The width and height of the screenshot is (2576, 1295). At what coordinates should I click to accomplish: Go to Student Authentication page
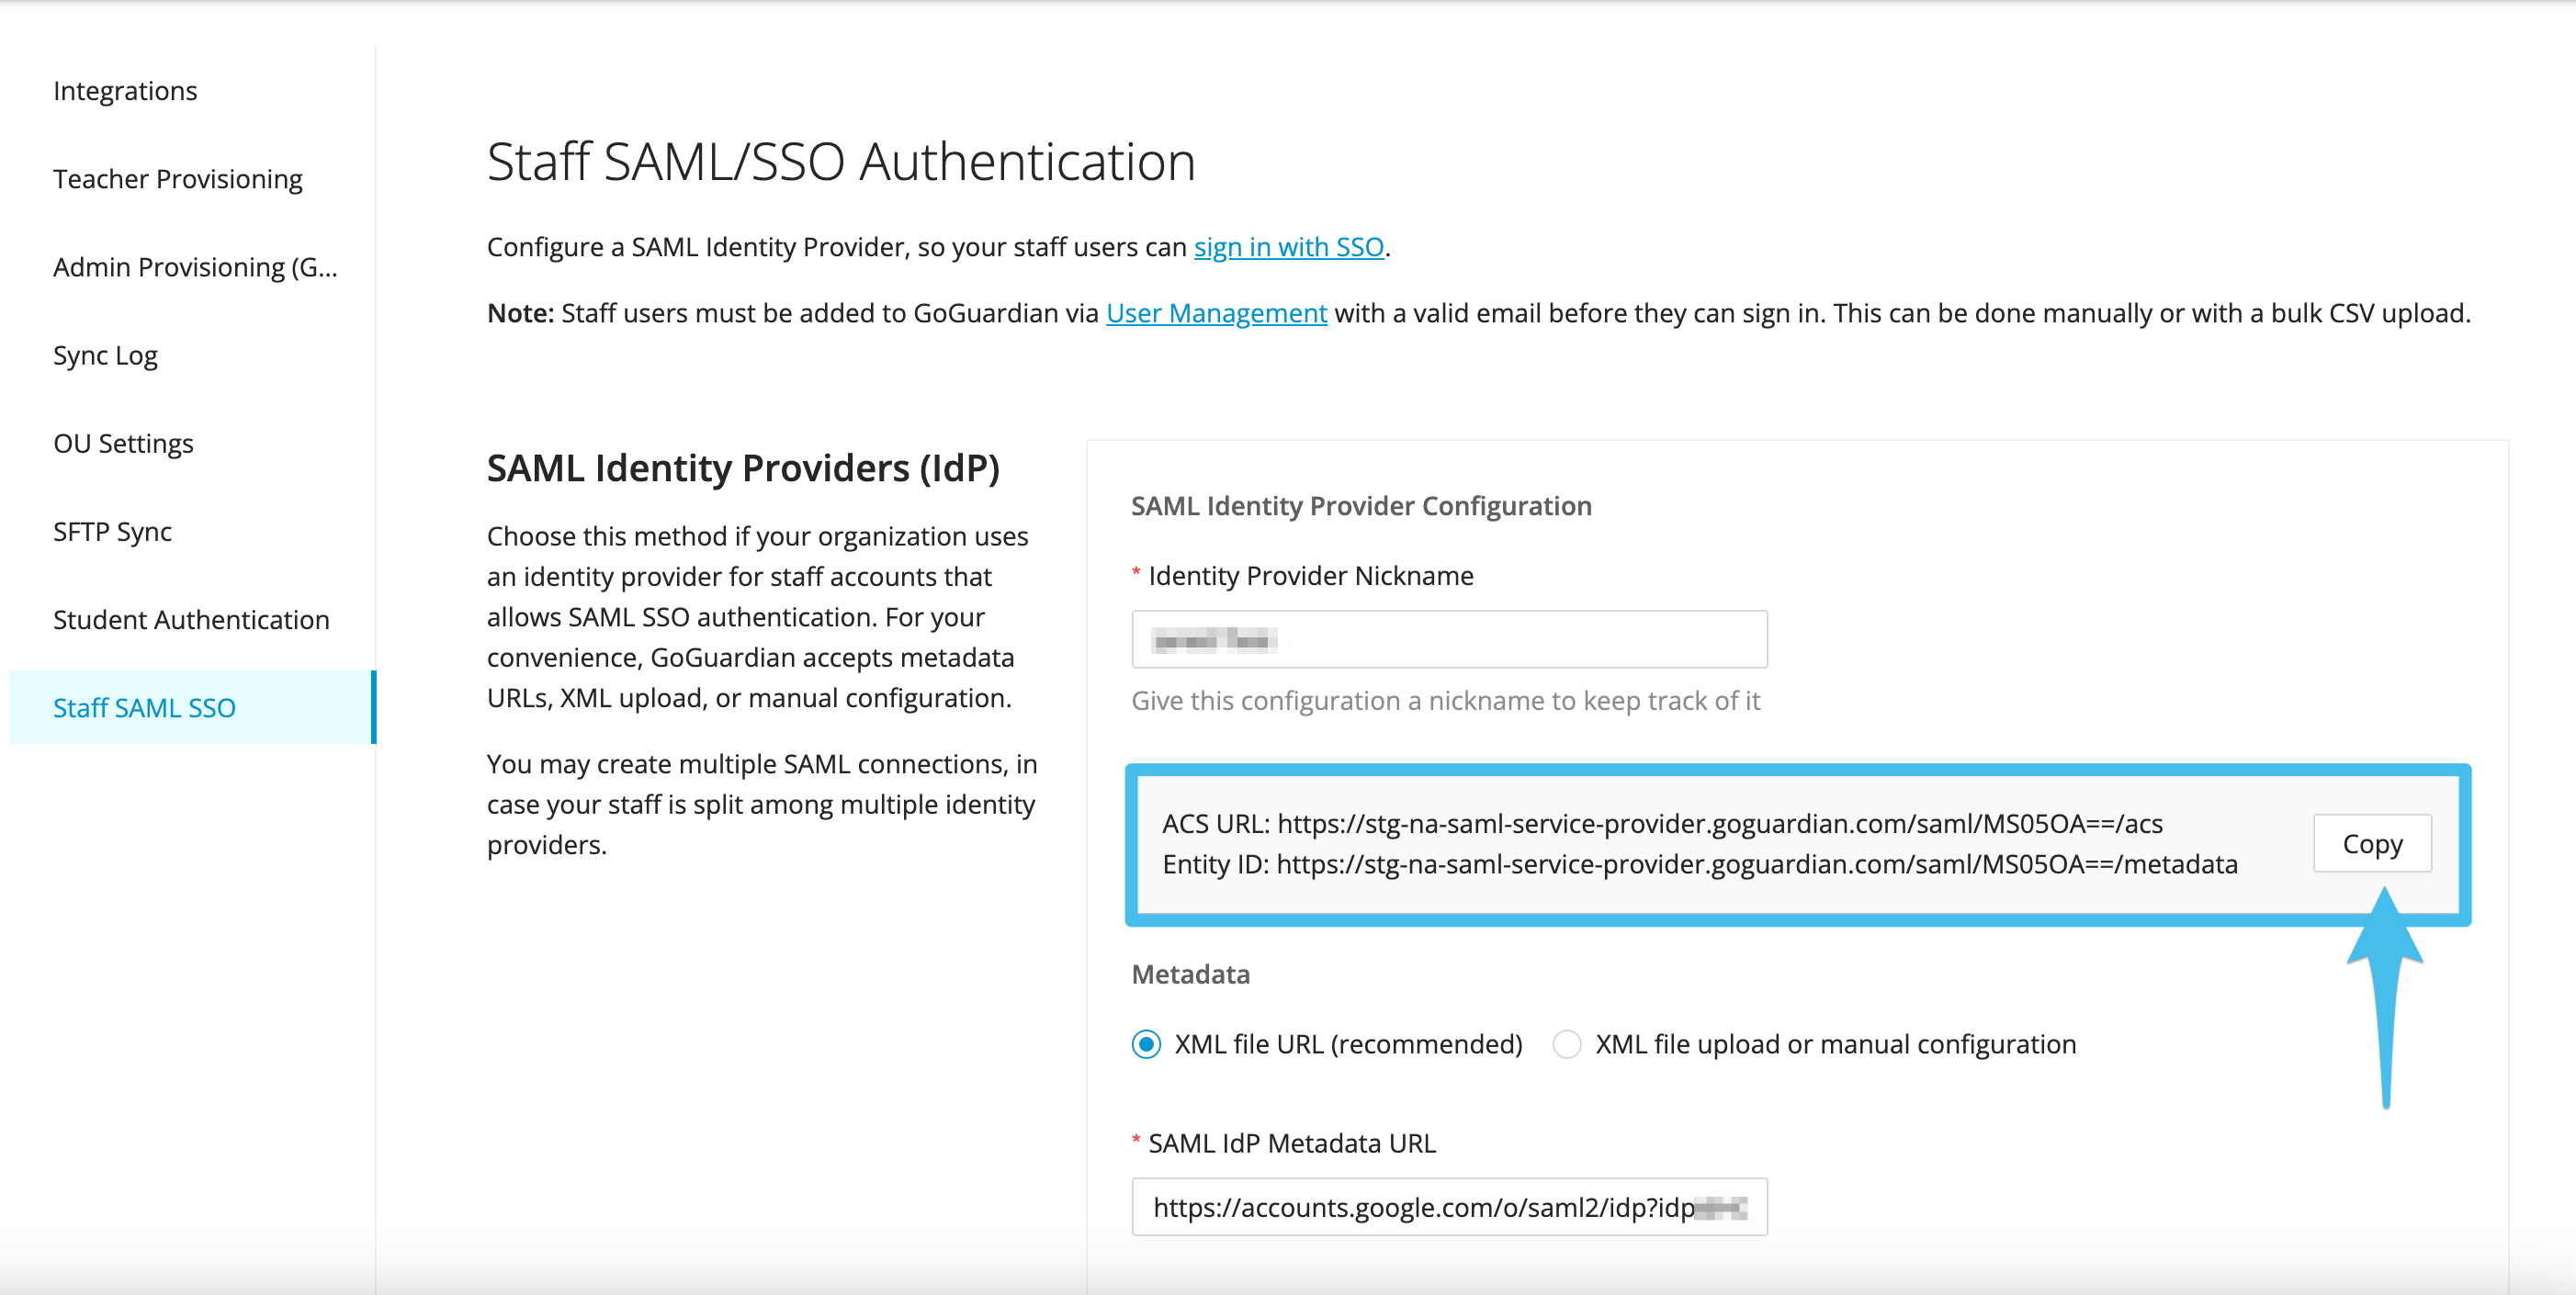coord(191,619)
